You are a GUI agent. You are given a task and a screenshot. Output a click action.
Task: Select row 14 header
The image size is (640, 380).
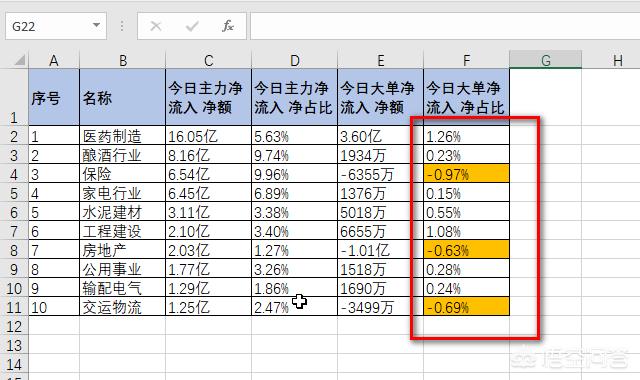14,364
